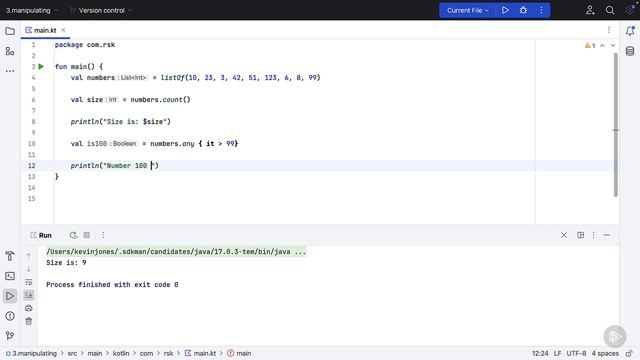This screenshot has height=360, width=640.
Task: Close the main.kt tab
Action: (x=63, y=30)
